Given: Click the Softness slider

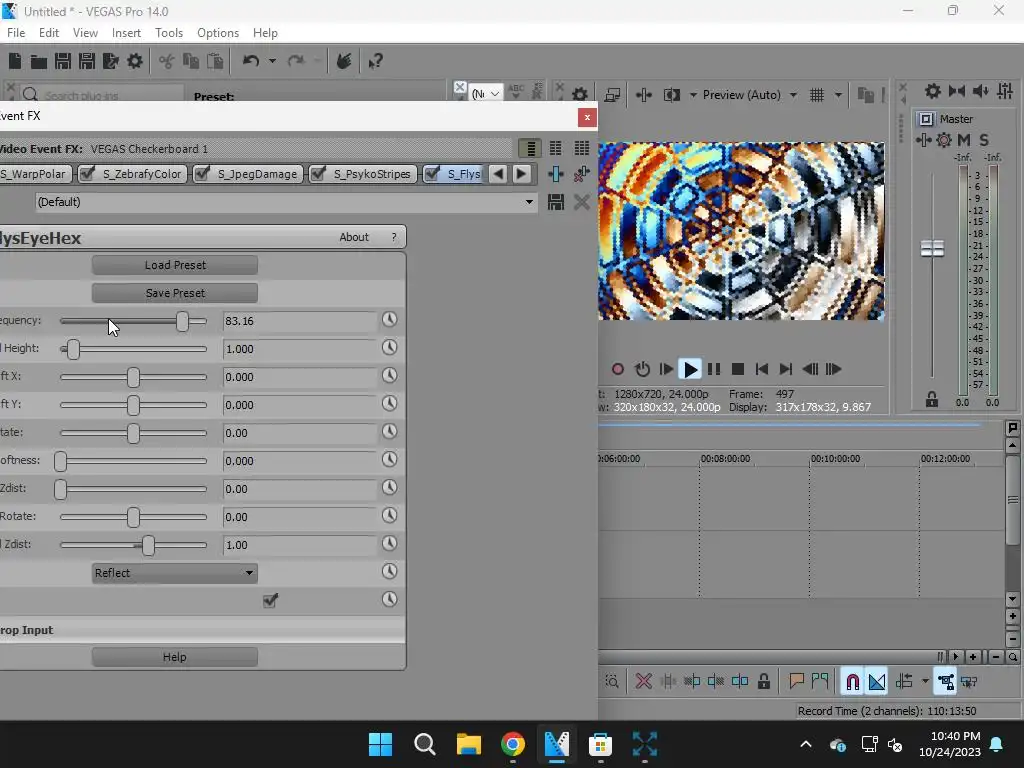Looking at the screenshot, I should pyautogui.click(x=133, y=461).
